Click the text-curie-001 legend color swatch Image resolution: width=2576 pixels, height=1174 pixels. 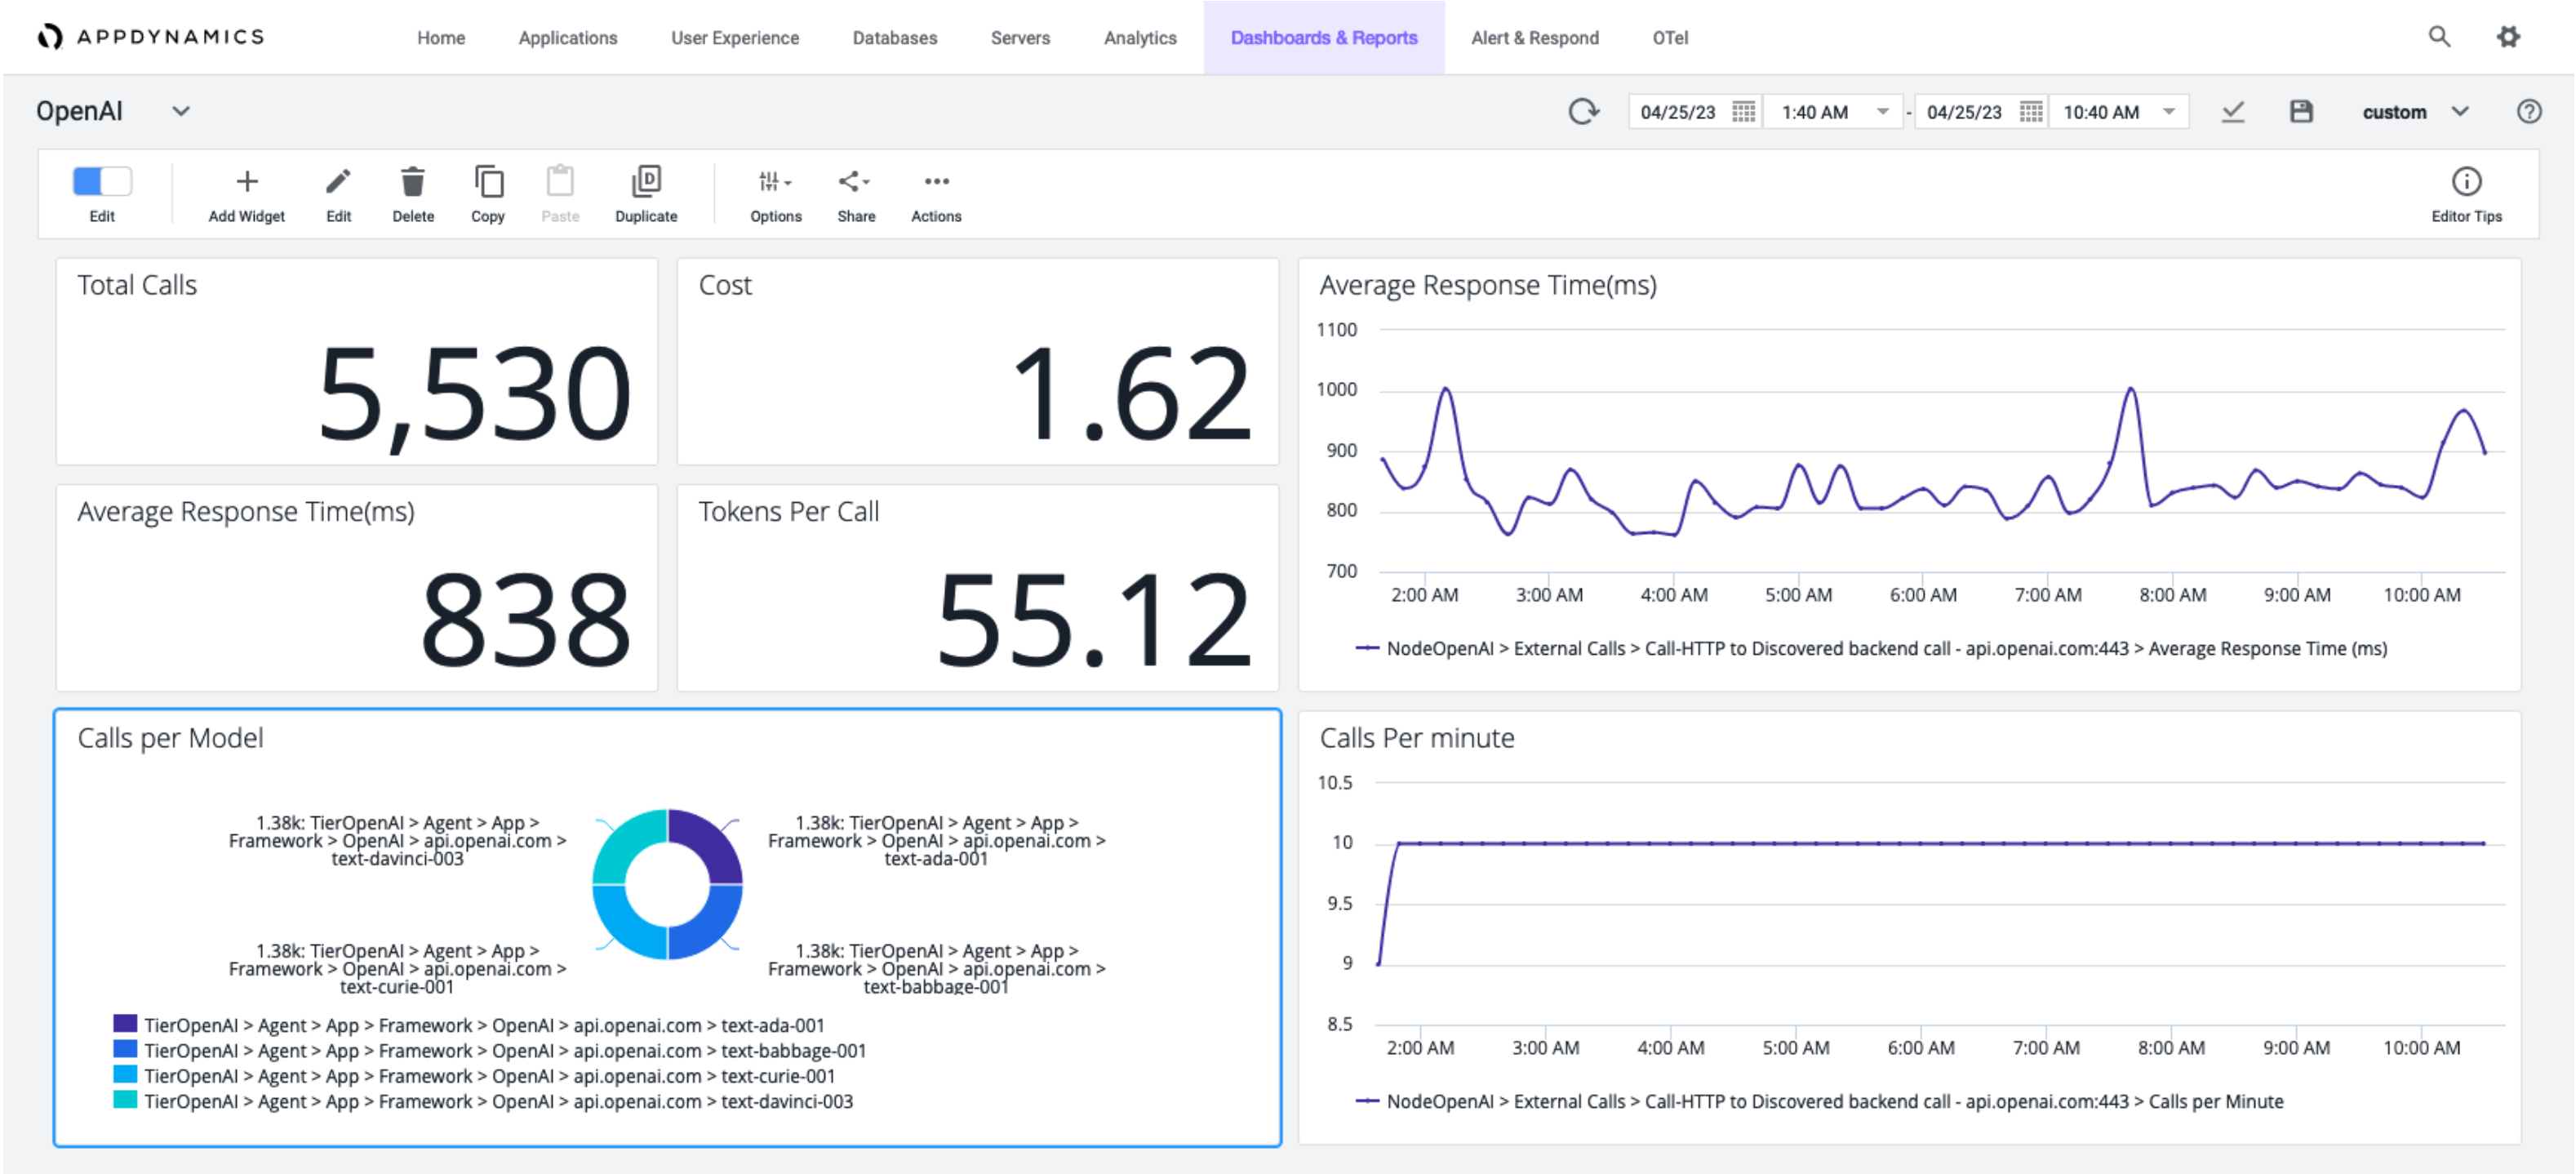(125, 1074)
